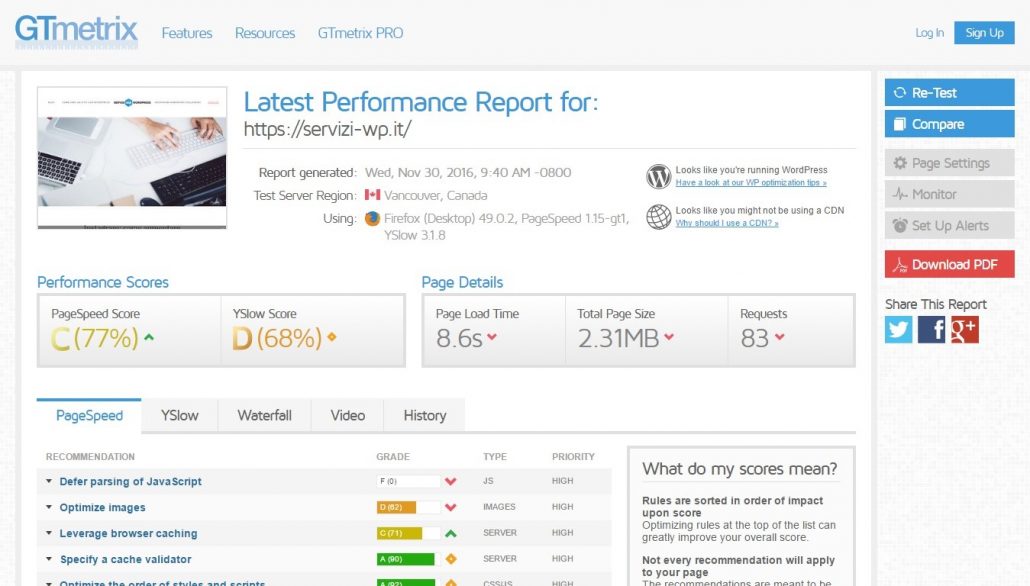This screenshot has height=586, width=1030.
Task: Click green trend arrow for Leverage browser caching
Action: [x=451, y=533]
